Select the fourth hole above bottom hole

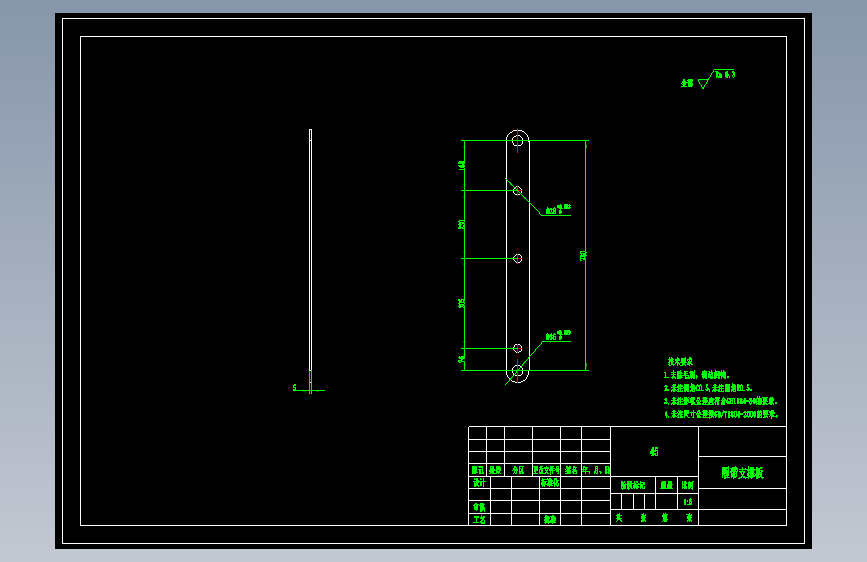coord(518,348)
